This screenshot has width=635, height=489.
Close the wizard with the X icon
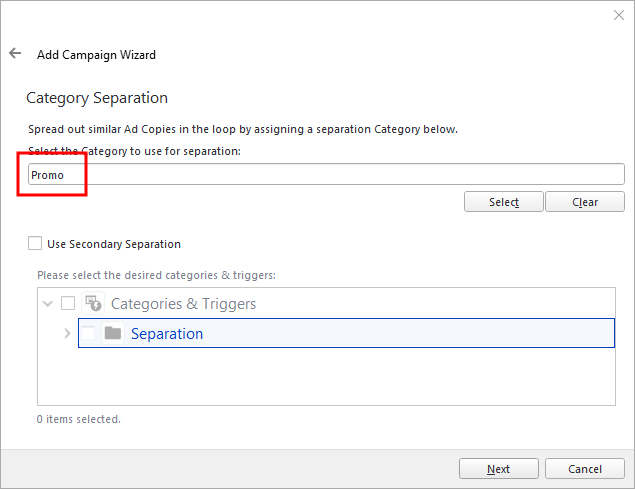coord(617,15)
